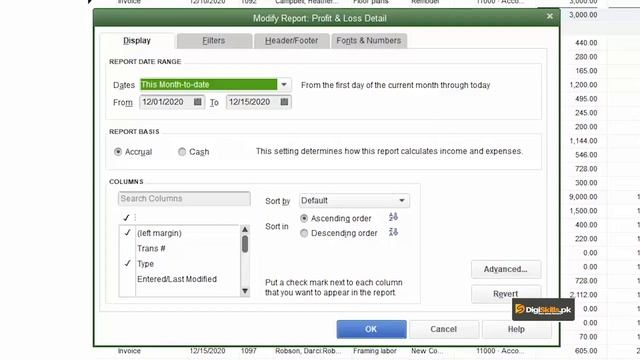
Task: Click the Cancel button
Action: [444, 329]
